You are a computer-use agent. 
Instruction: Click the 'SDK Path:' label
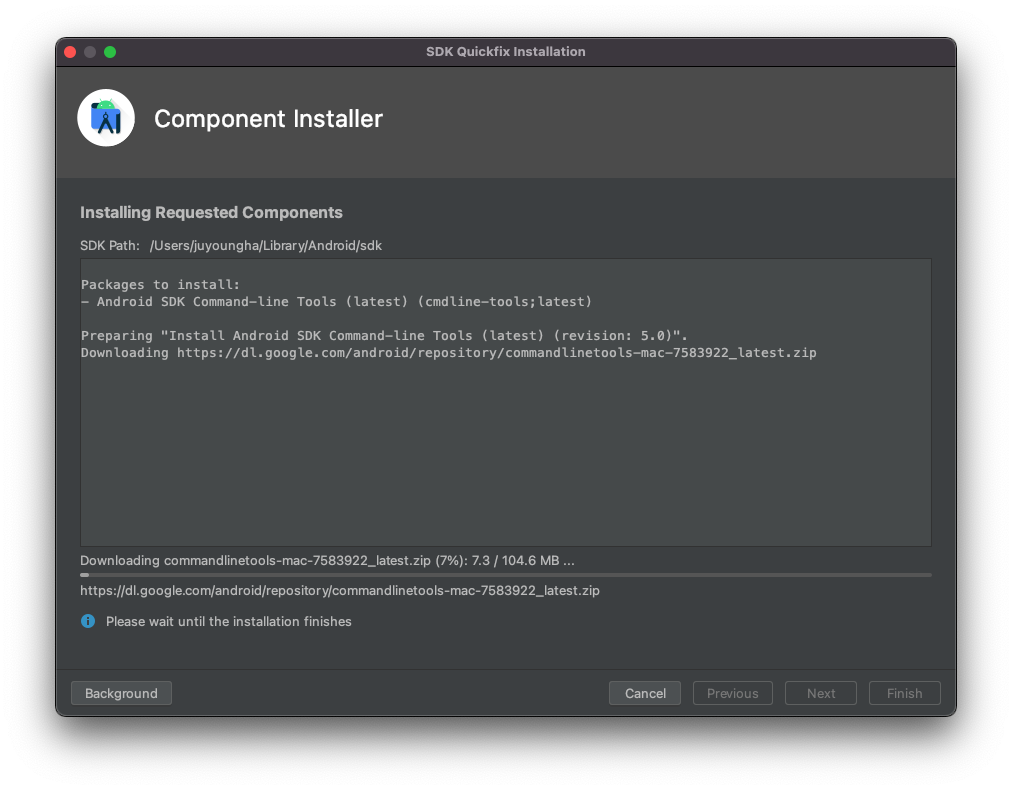[110, 245]
